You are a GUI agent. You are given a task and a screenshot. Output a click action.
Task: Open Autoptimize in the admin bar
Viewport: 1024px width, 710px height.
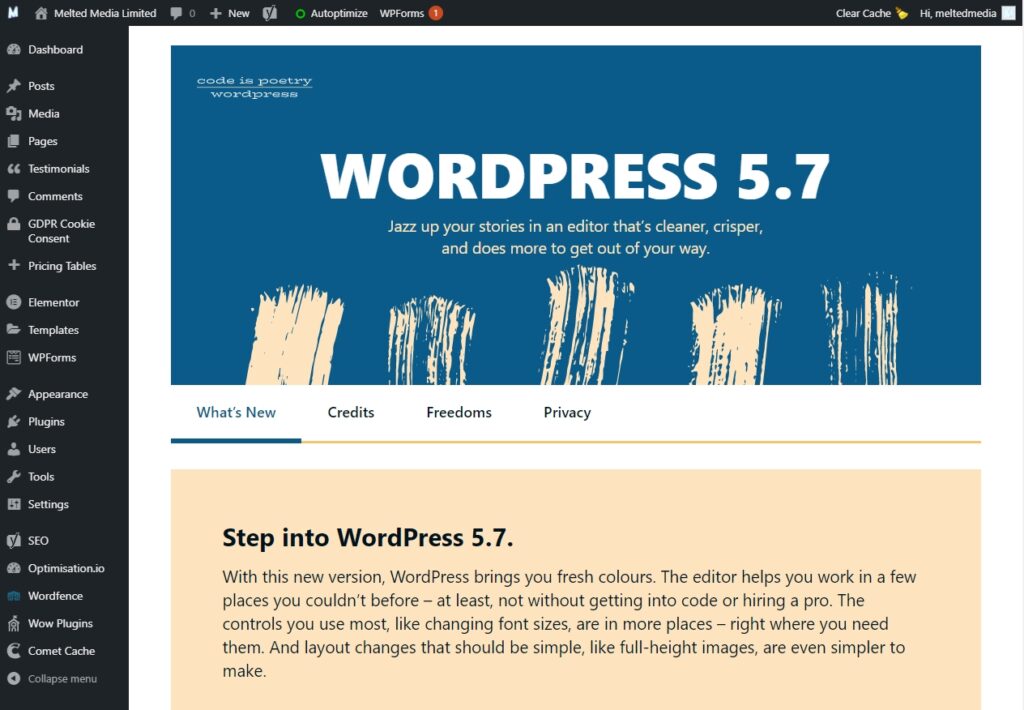338,13
